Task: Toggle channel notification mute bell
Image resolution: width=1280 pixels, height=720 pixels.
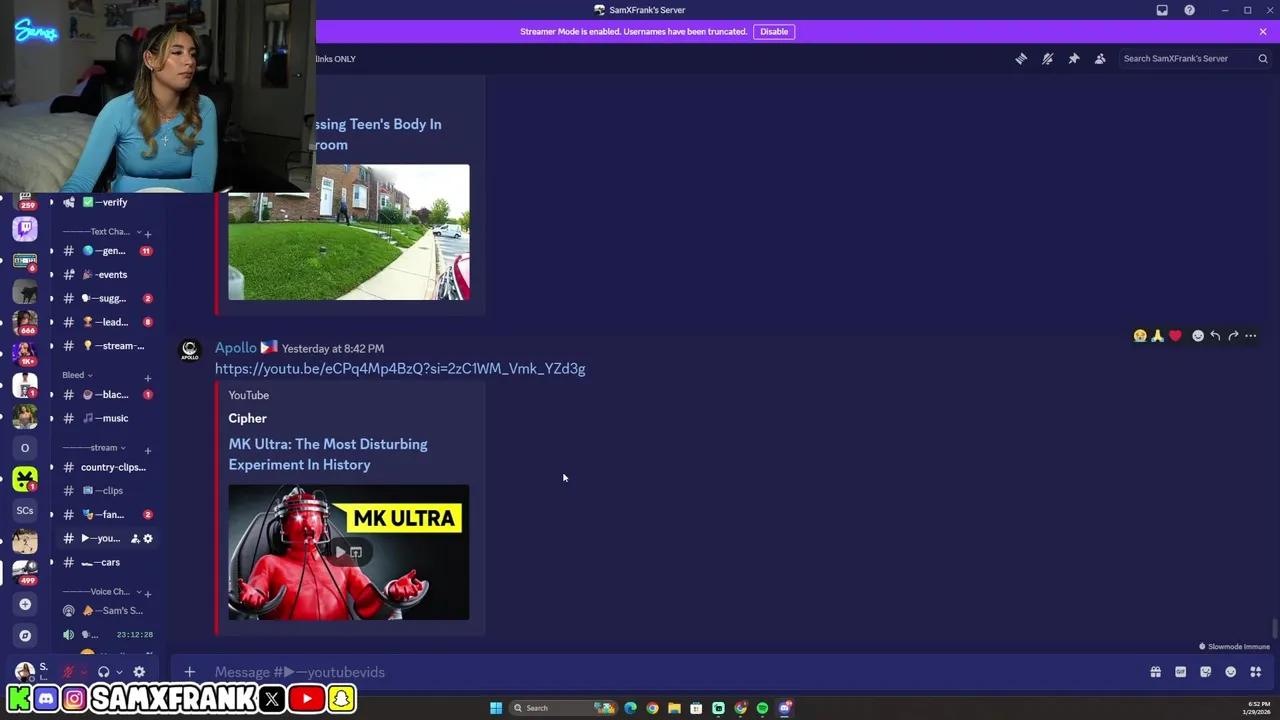Action: pyautogui.click(x=1047, y=59)
